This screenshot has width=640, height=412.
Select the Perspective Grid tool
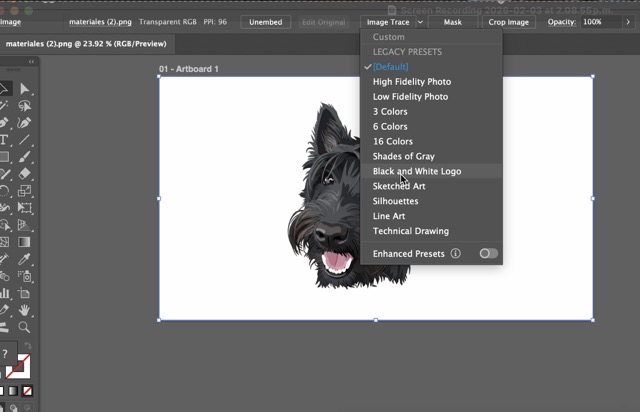(x=24, y=225)
